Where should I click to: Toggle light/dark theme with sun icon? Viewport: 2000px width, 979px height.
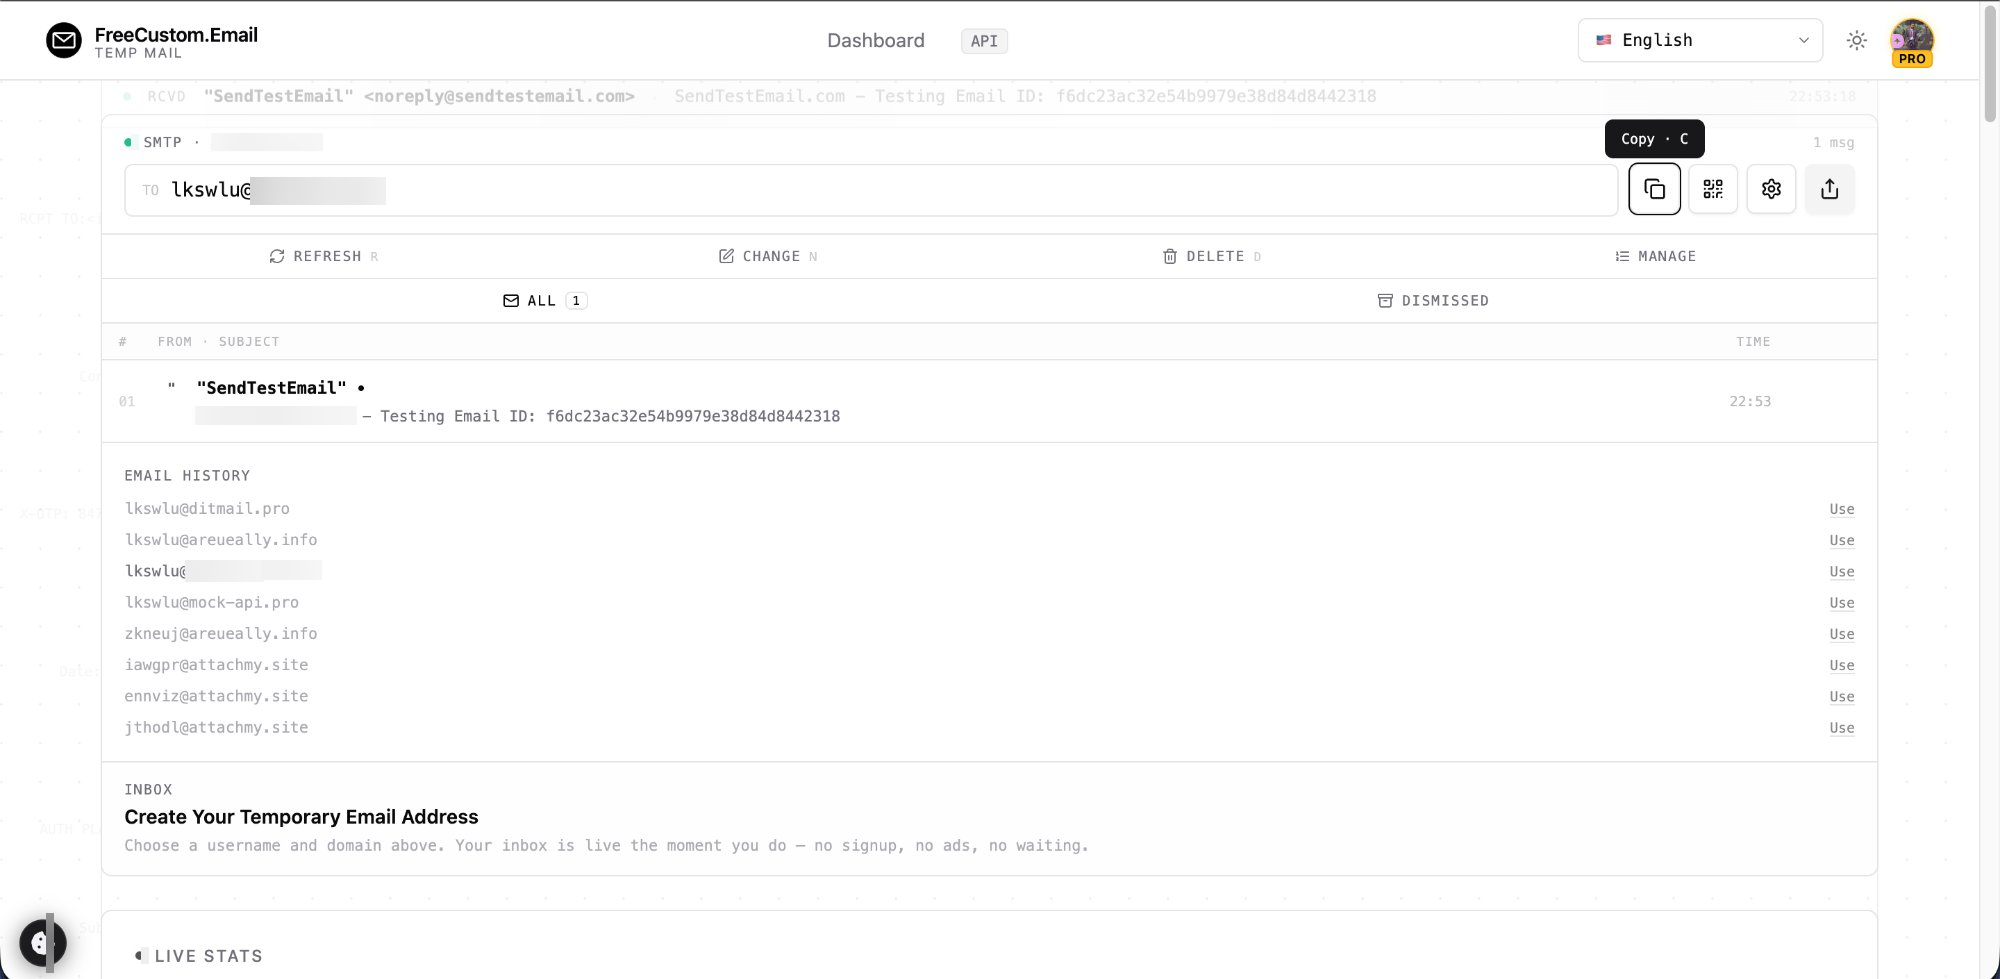pos(1857,40)
